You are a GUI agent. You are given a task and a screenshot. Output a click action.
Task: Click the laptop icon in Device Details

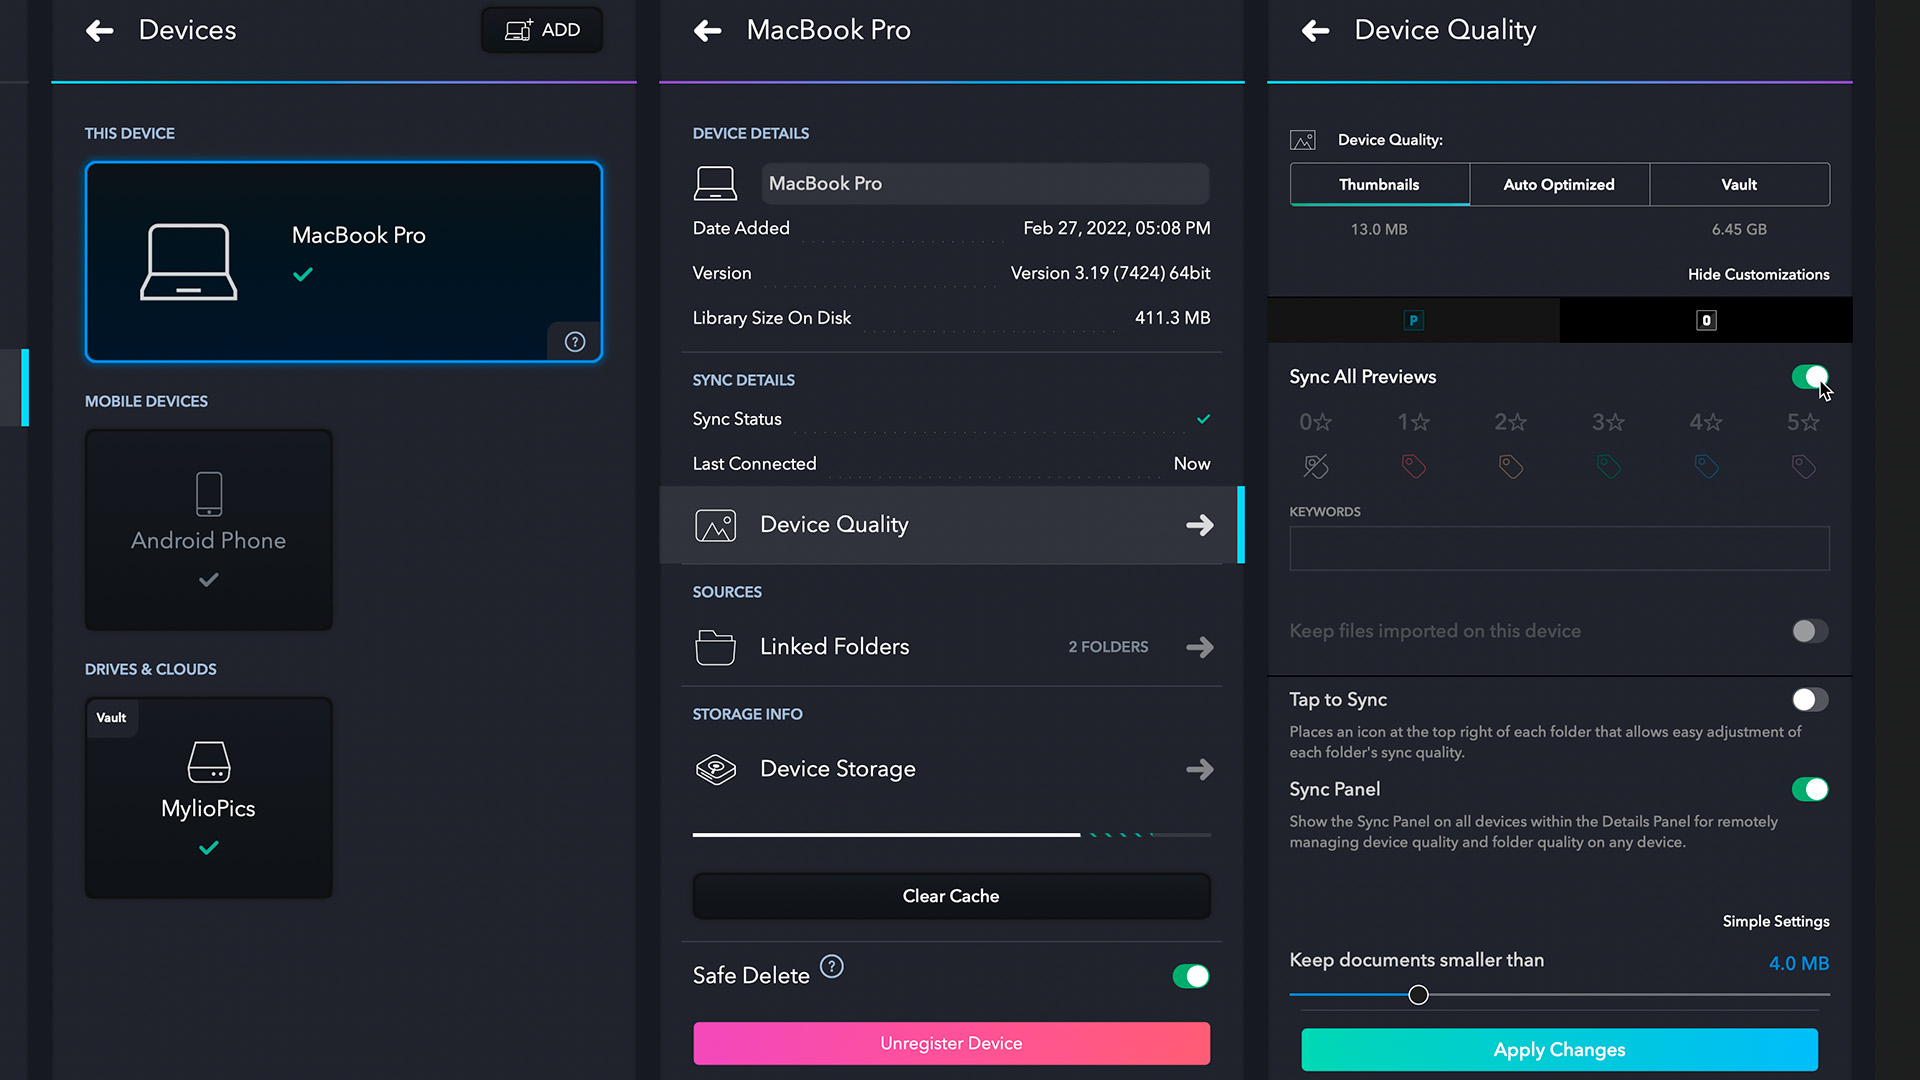[x=716, y=183]
